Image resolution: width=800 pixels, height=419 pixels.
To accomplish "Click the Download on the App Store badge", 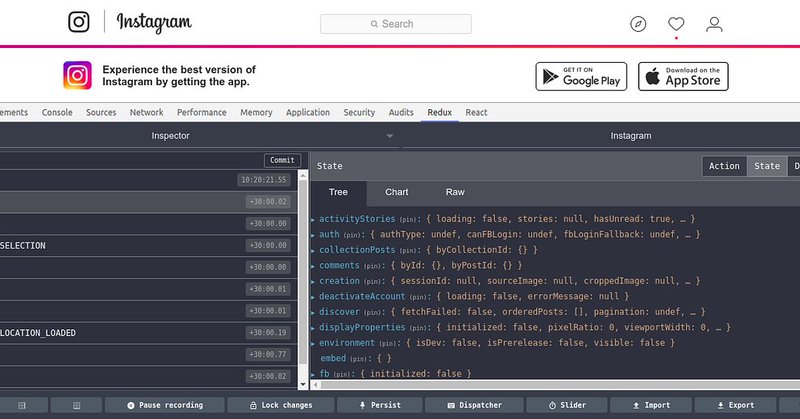I will [683, 77].
